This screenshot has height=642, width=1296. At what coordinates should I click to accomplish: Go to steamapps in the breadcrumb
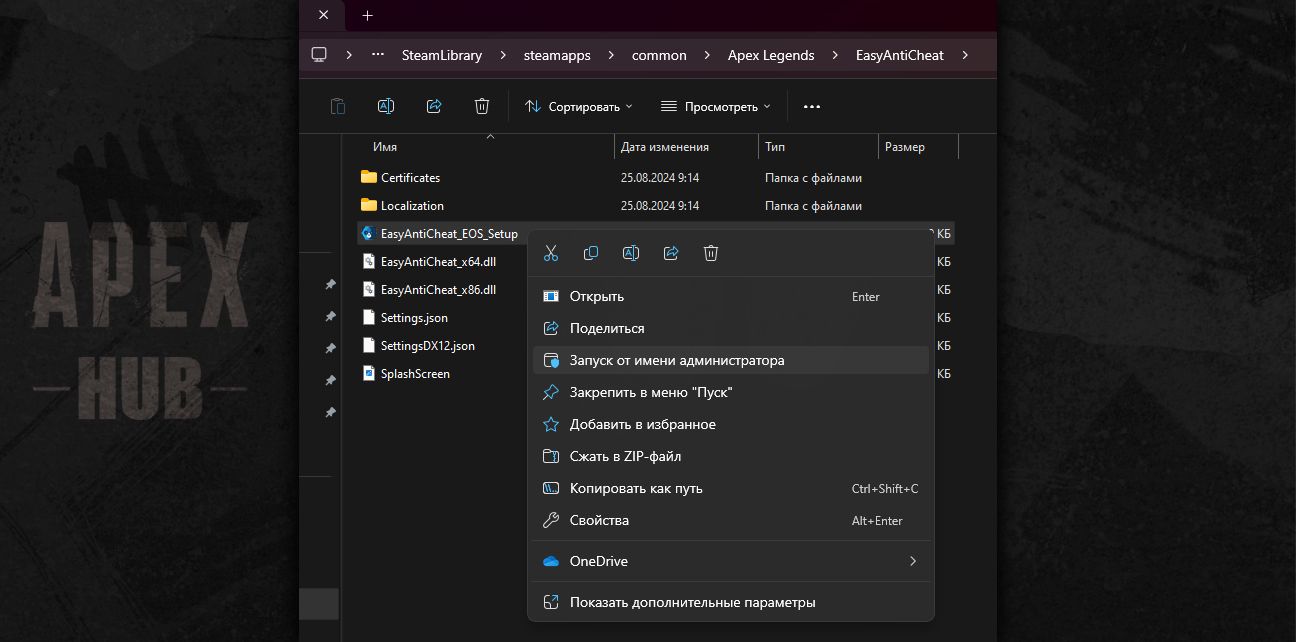coord(557,55)
